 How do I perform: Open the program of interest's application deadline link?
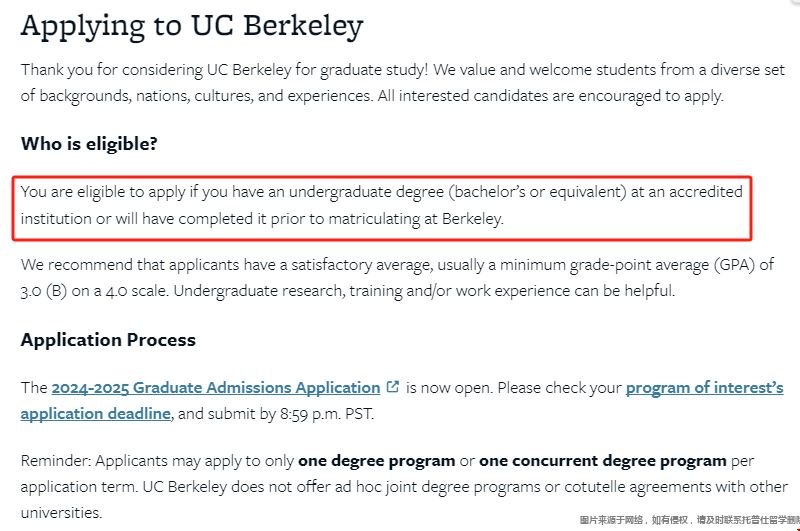705,388
